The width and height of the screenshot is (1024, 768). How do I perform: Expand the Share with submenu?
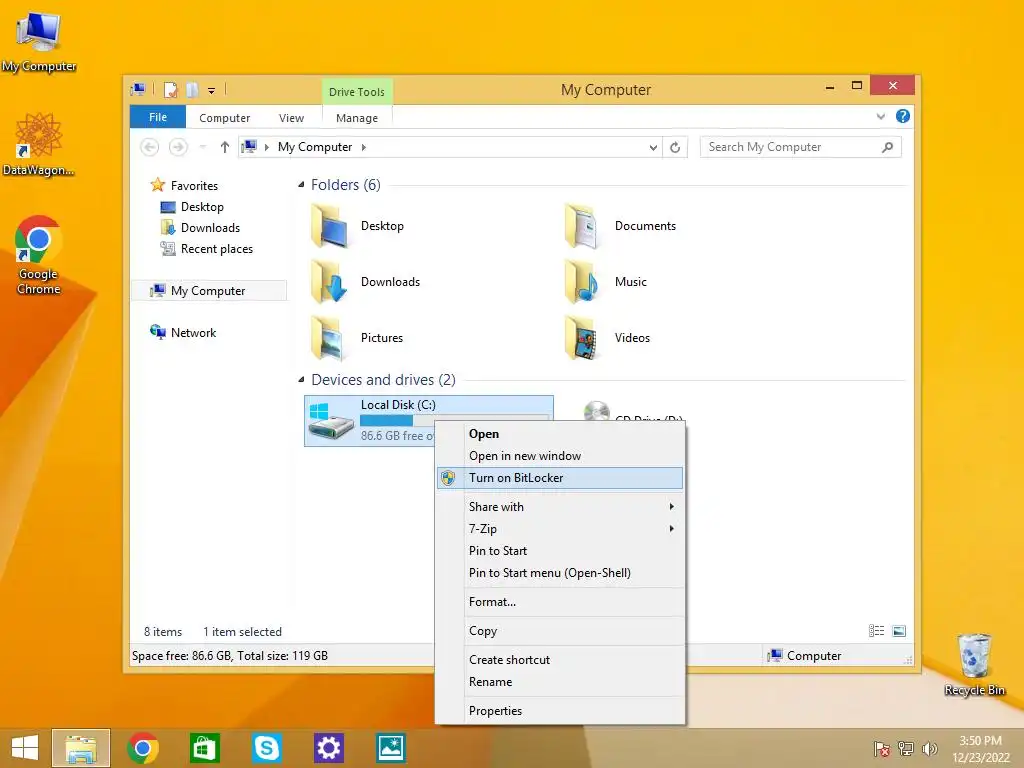coord(560,507)
